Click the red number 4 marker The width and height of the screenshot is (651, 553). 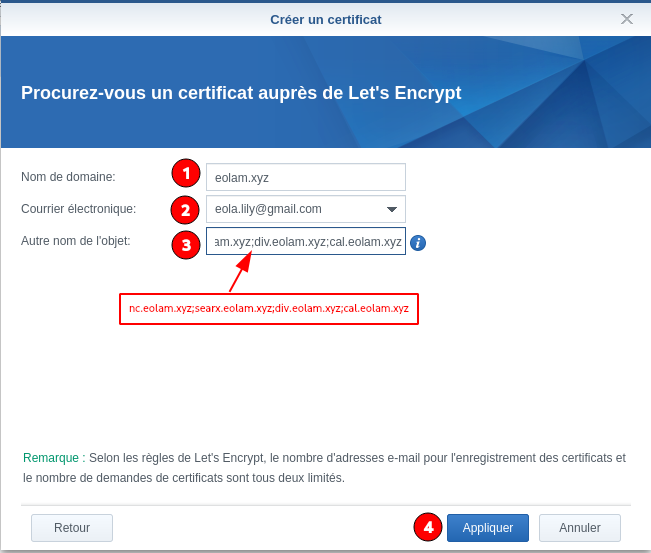click(429, 527)
